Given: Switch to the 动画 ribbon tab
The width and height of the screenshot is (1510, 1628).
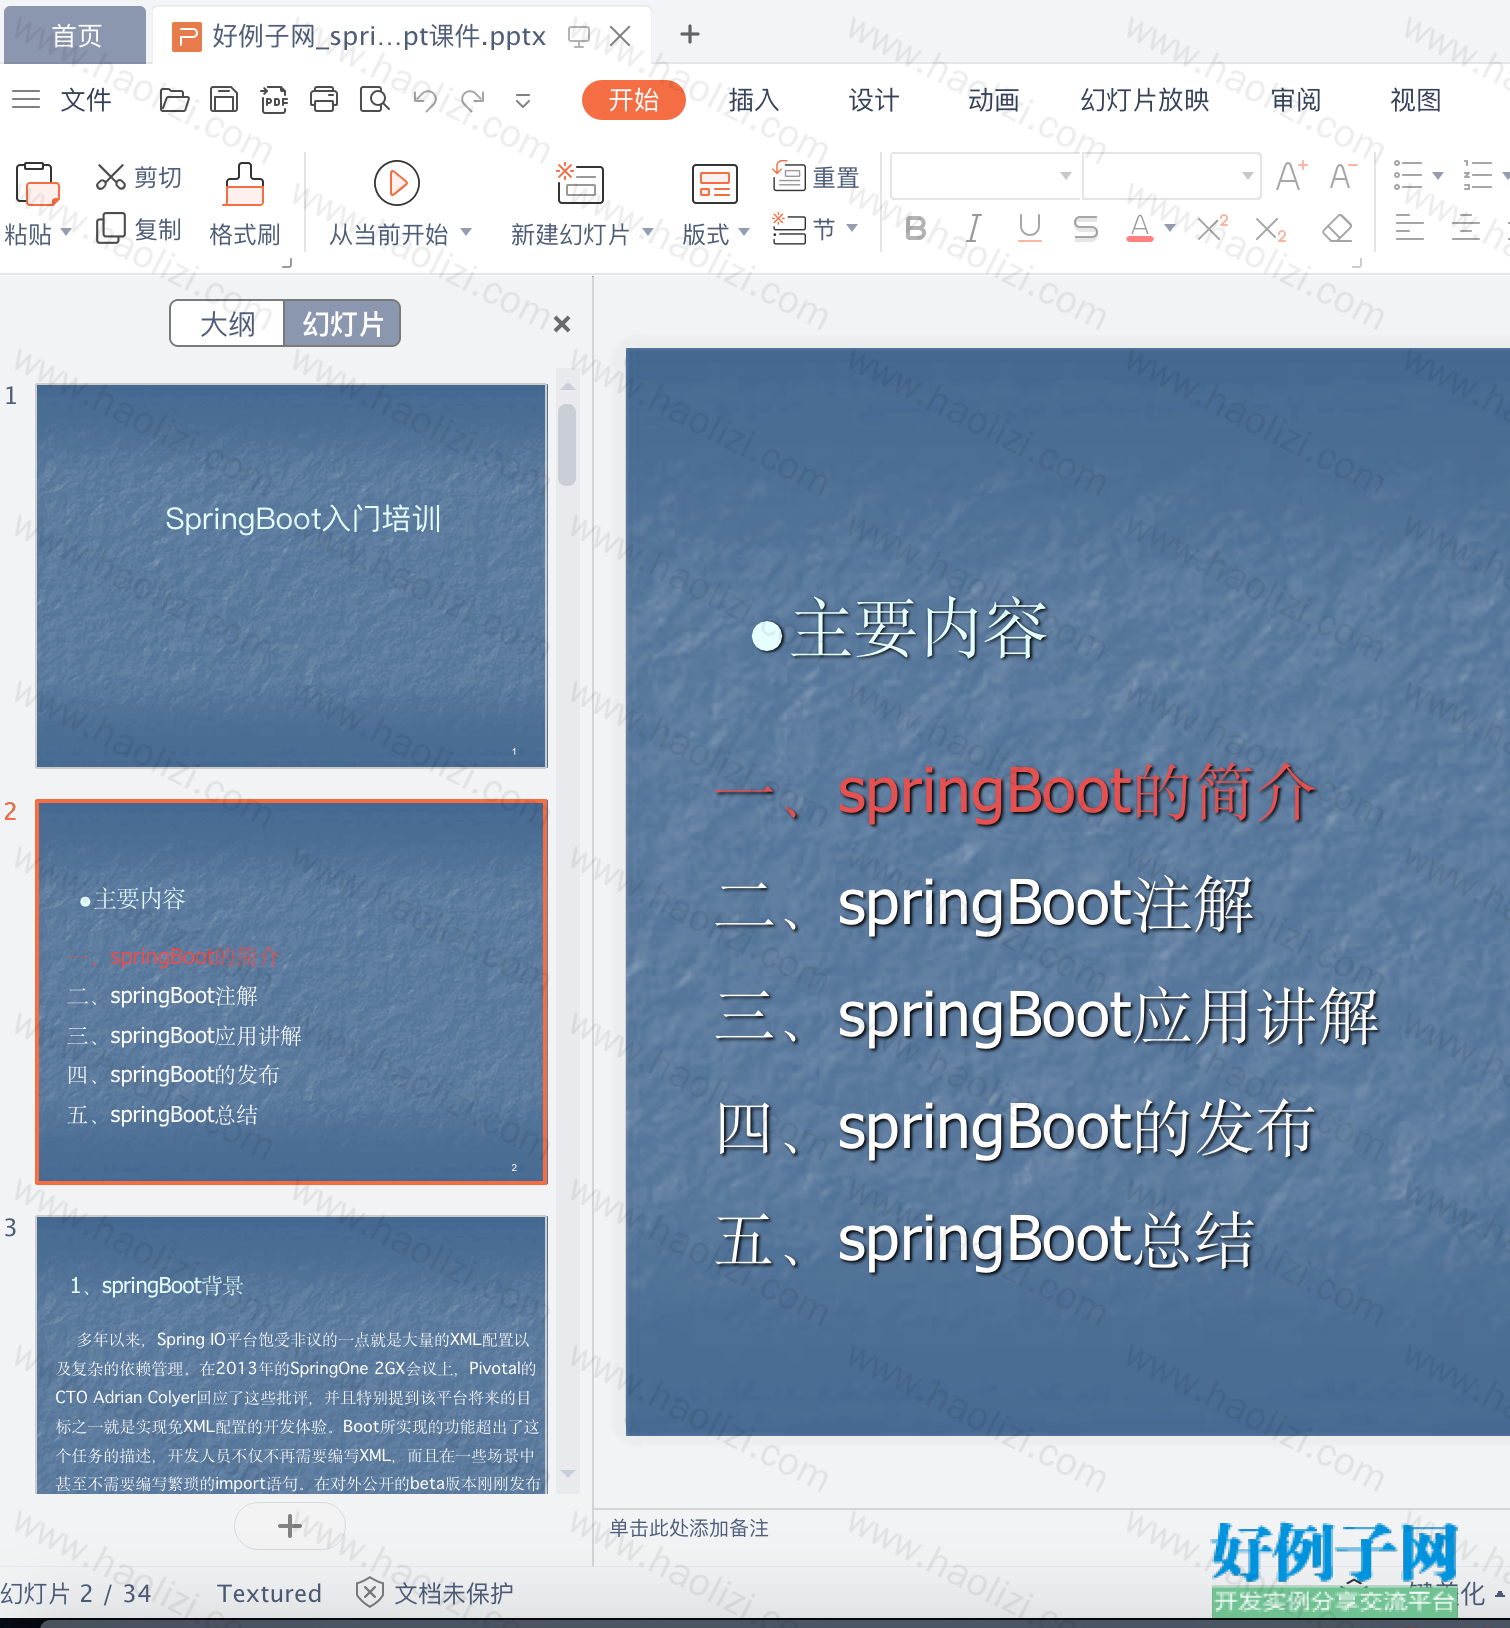Looking at the screenshot, I should tap(993, 100).
